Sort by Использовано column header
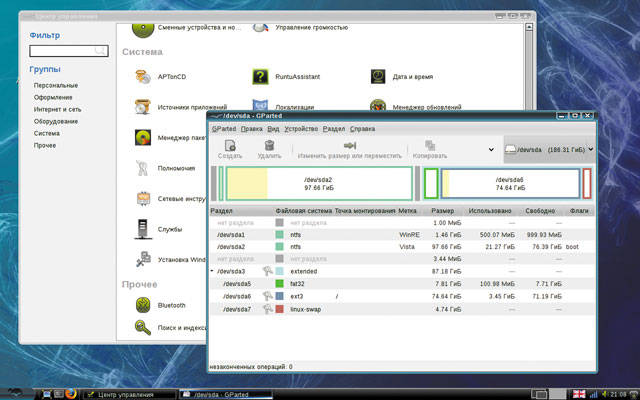Screen dimensions: 640x400 point(490,211)
